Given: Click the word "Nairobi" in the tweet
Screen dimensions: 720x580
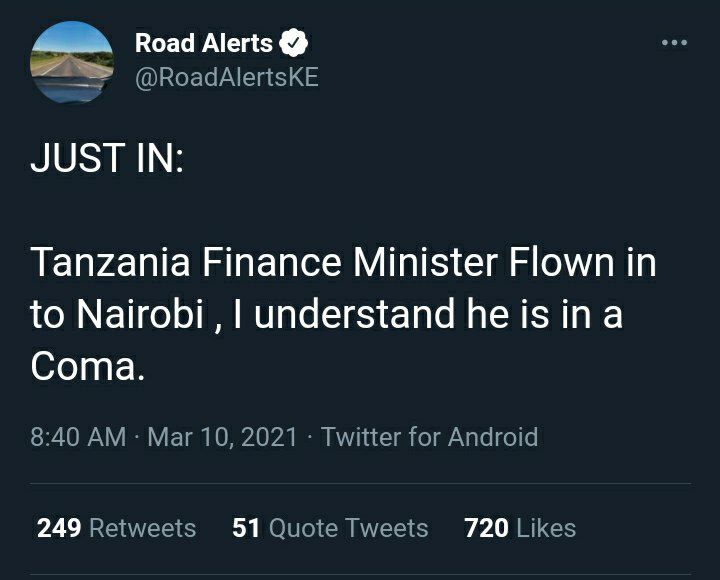Looking at the screenshot, I should click(140, 315).
